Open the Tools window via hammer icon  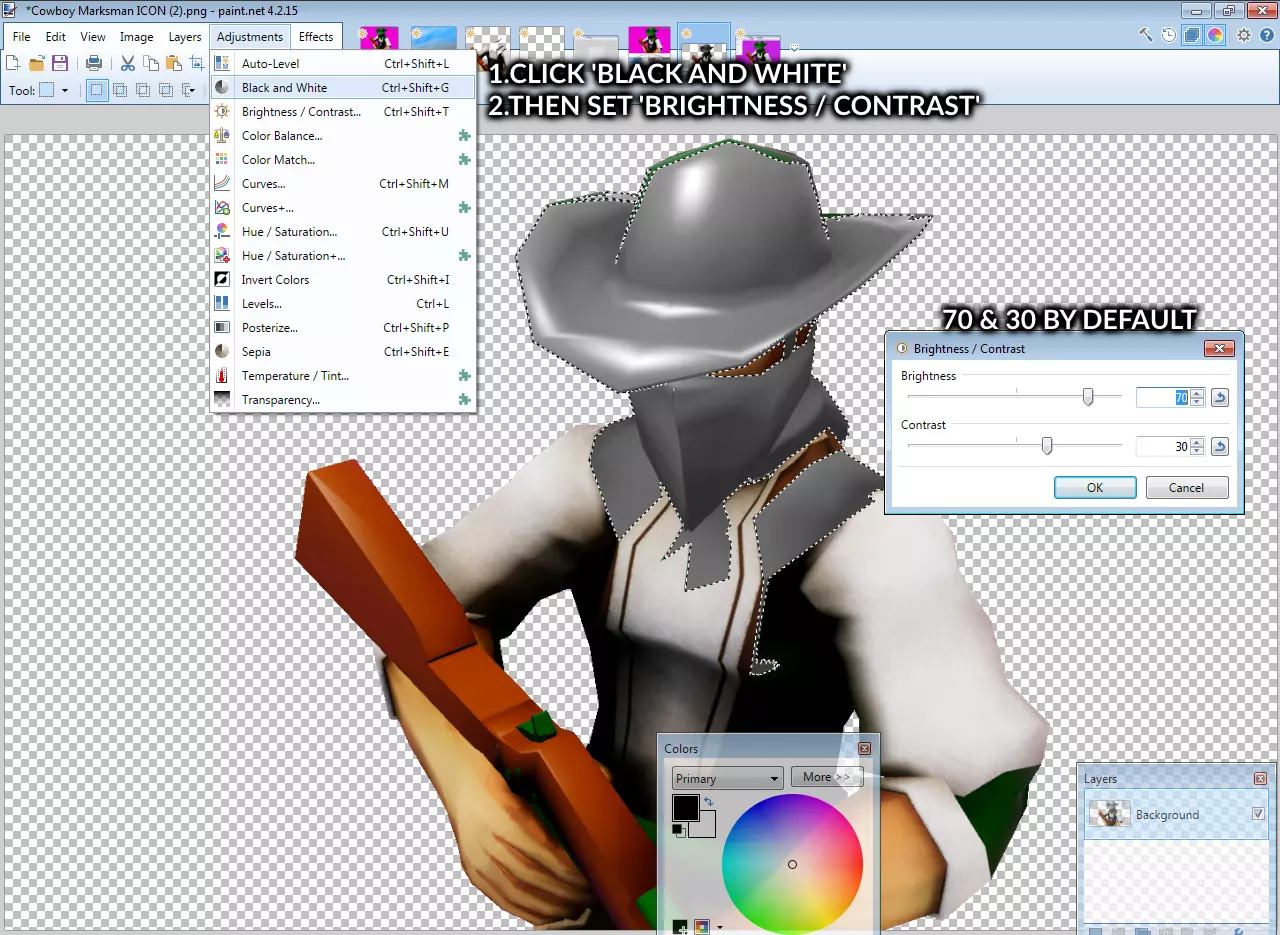coord(1146,35)
